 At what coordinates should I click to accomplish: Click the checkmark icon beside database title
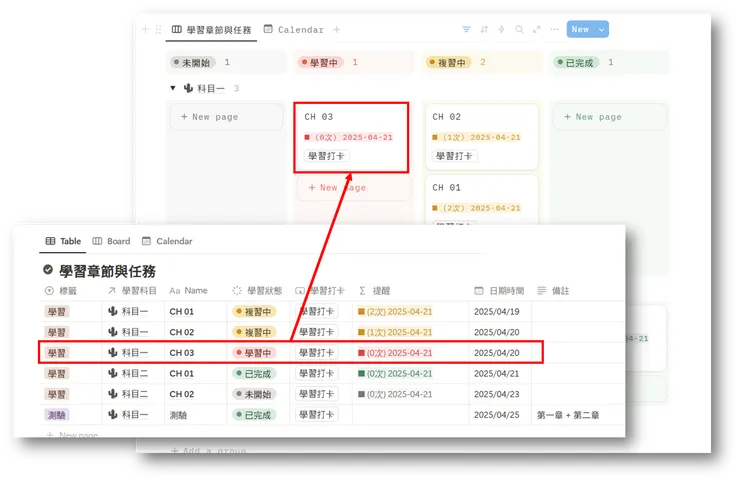(48, 270)
